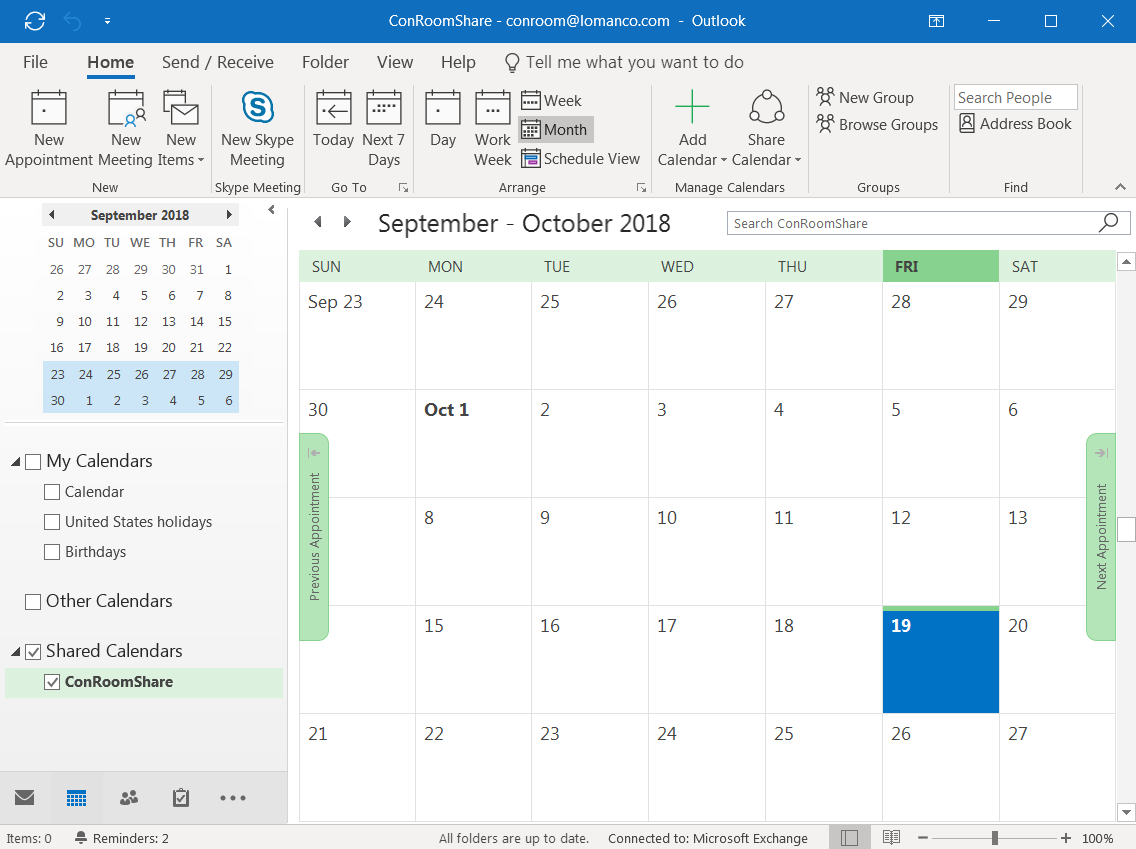Viewport: 1136px width, 849px height.
Task: Click the Search ConRoomShare field
Action: coord(912,223)
